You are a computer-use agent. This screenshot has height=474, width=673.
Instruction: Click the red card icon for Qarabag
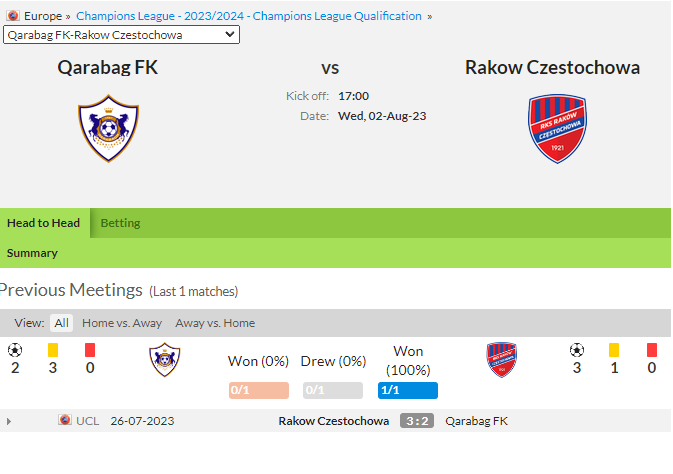(90, 350)
